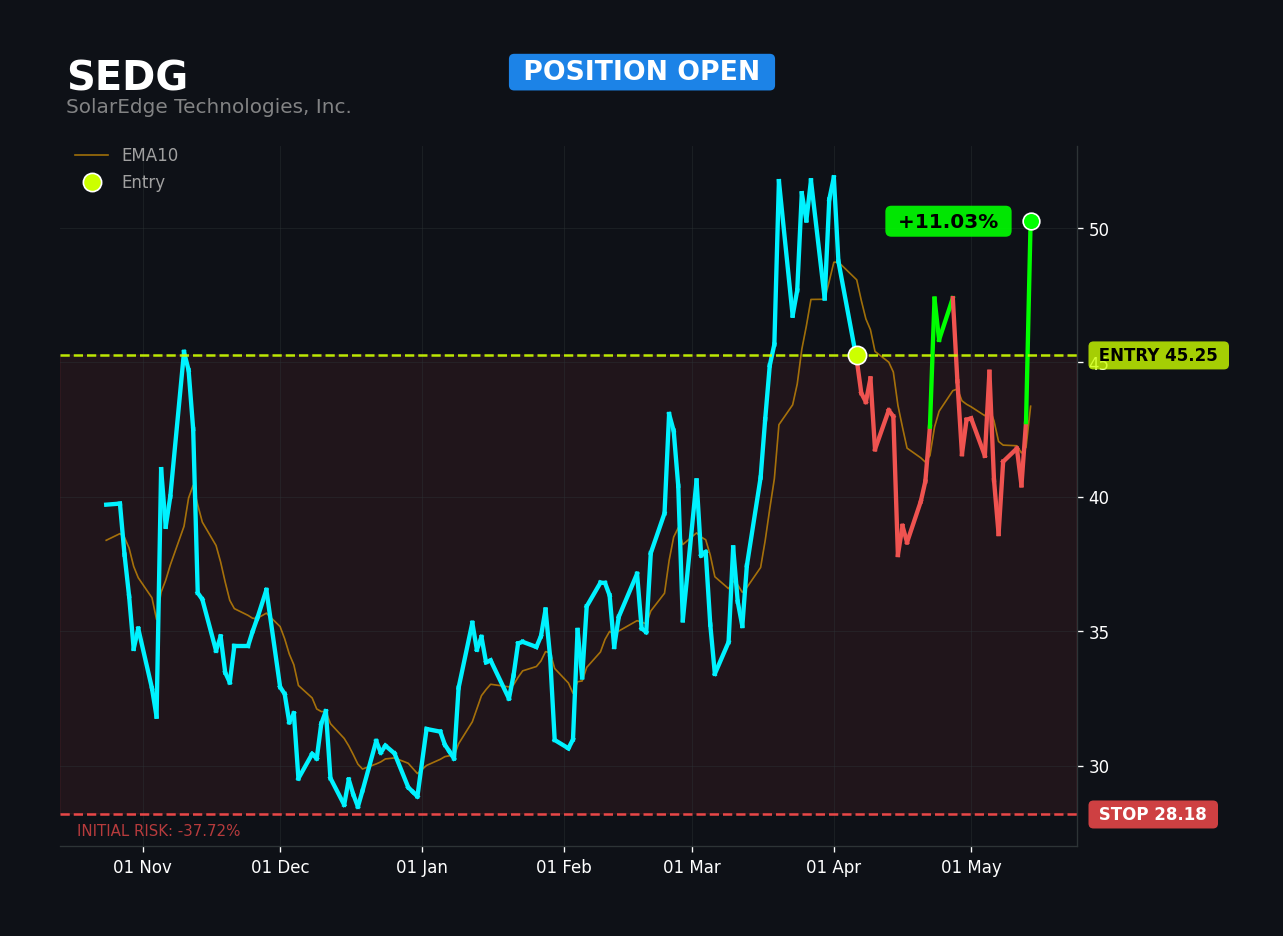Viewport: 1283px width, 936px height.
Task: Click the INITIAL RISK: -37.72% text
Action: coord(159,831)
